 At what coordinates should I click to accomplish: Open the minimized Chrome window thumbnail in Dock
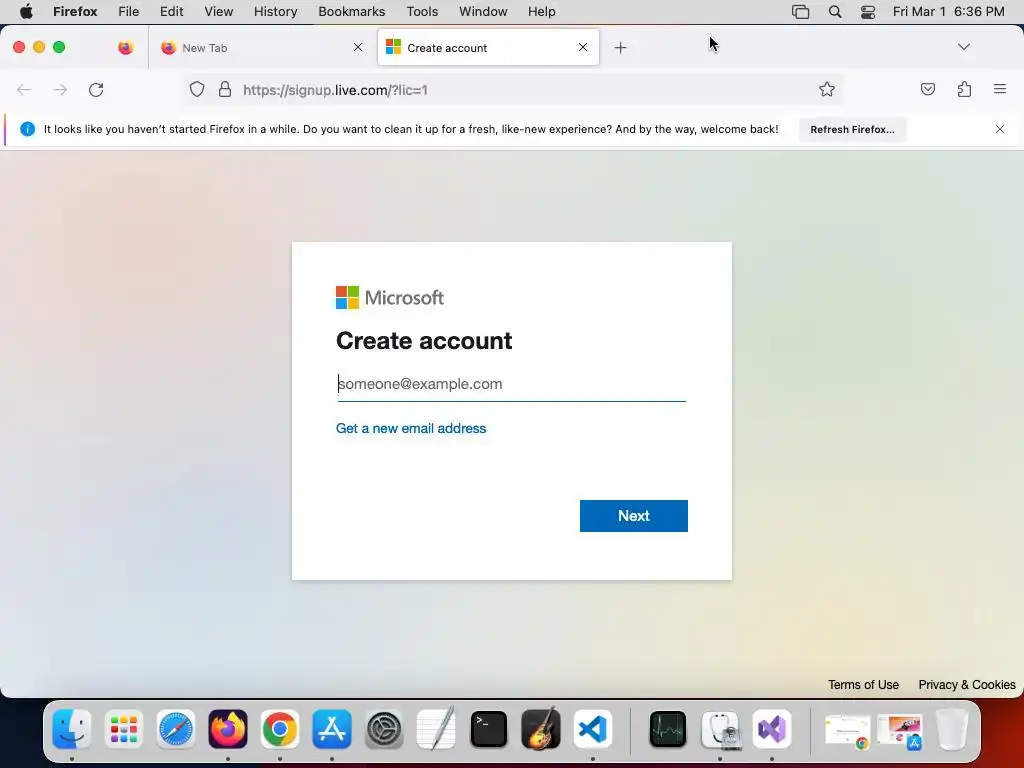tap(847, 731)
